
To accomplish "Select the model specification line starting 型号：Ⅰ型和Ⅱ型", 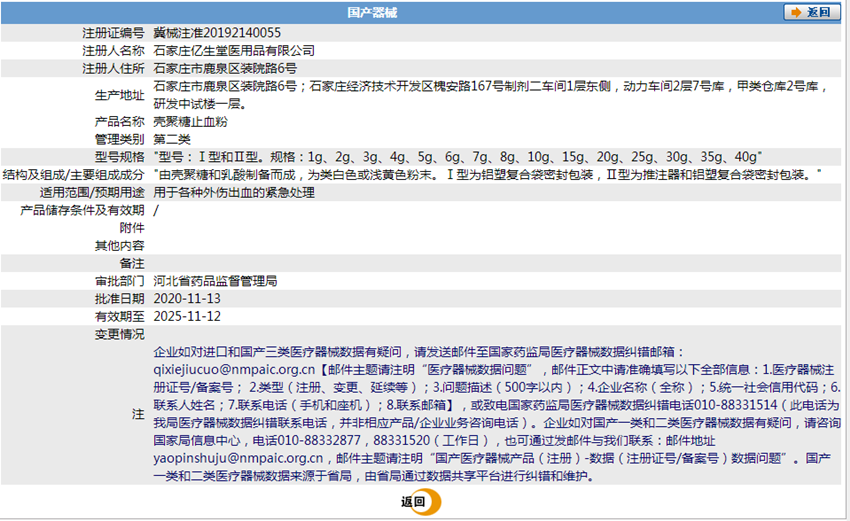I will [x=458, y=157].
